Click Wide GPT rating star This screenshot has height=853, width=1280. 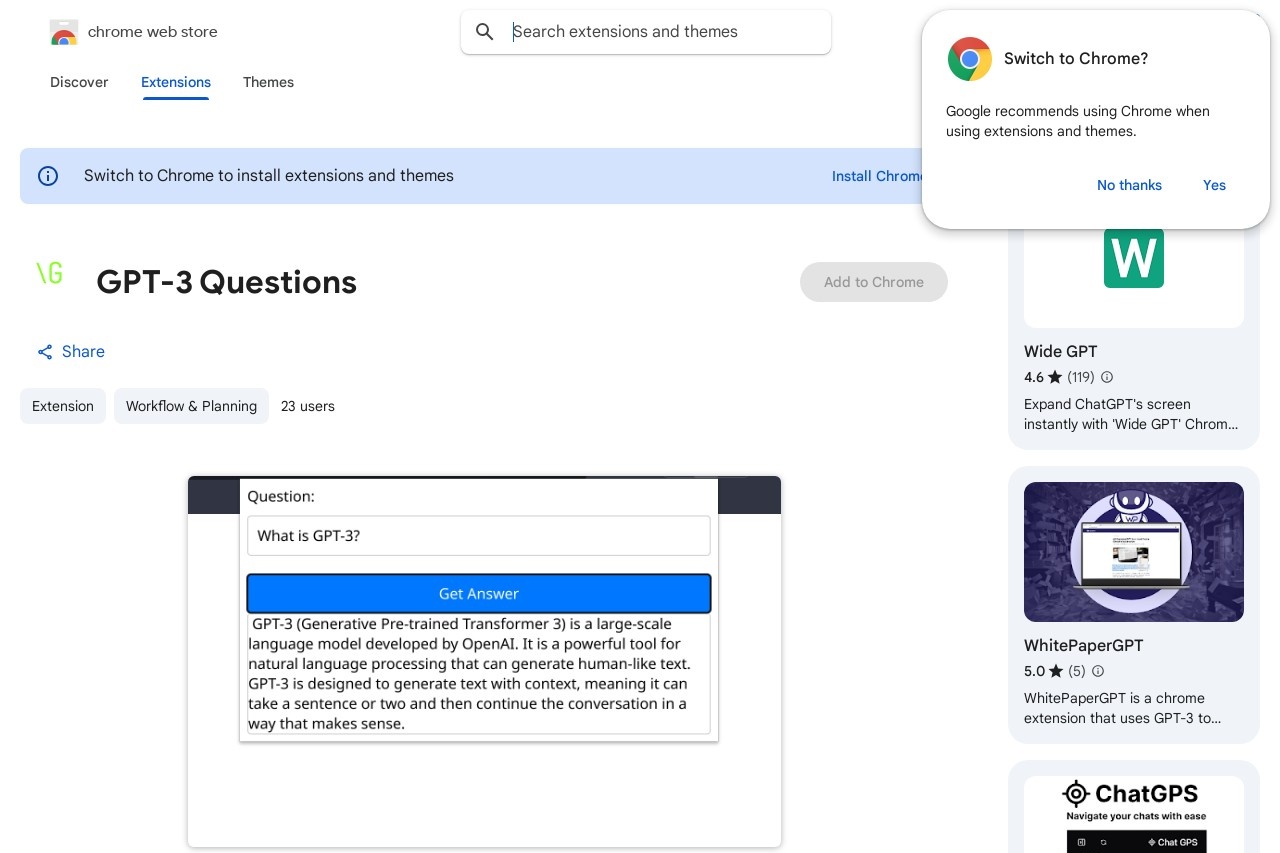click(x=1055, y=377)
